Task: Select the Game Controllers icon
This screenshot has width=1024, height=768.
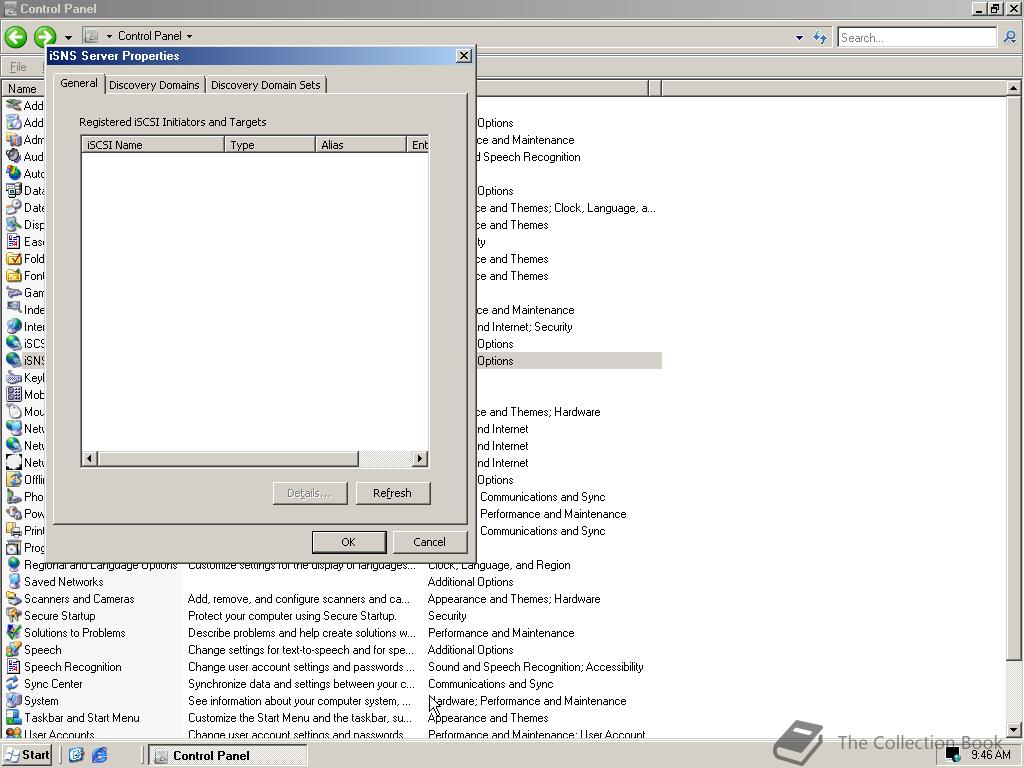Action: 13,292
